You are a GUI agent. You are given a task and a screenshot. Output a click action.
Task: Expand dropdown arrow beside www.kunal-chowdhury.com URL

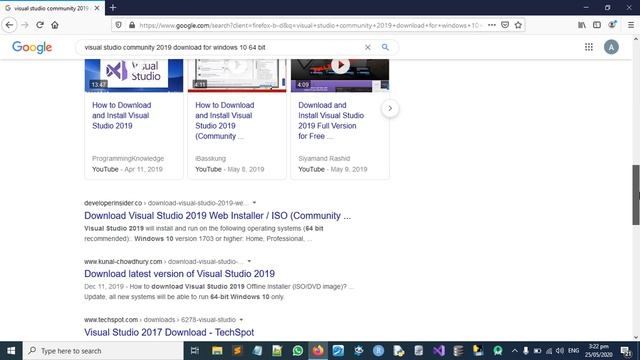(x=249, y=261)
